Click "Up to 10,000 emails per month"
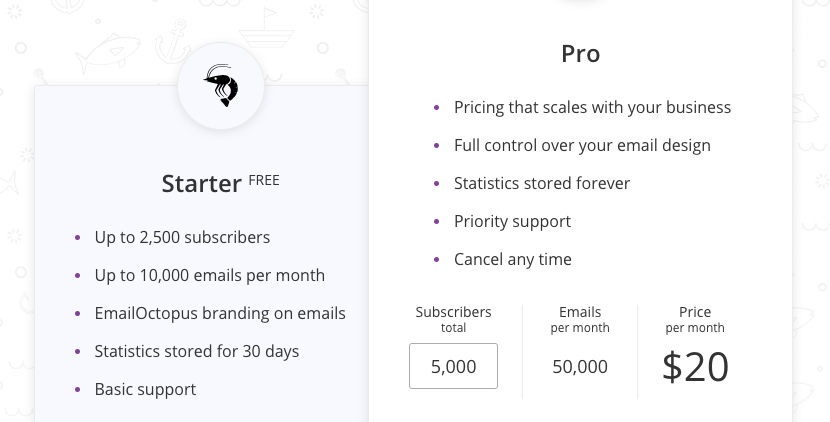 [x=209, y=275]
